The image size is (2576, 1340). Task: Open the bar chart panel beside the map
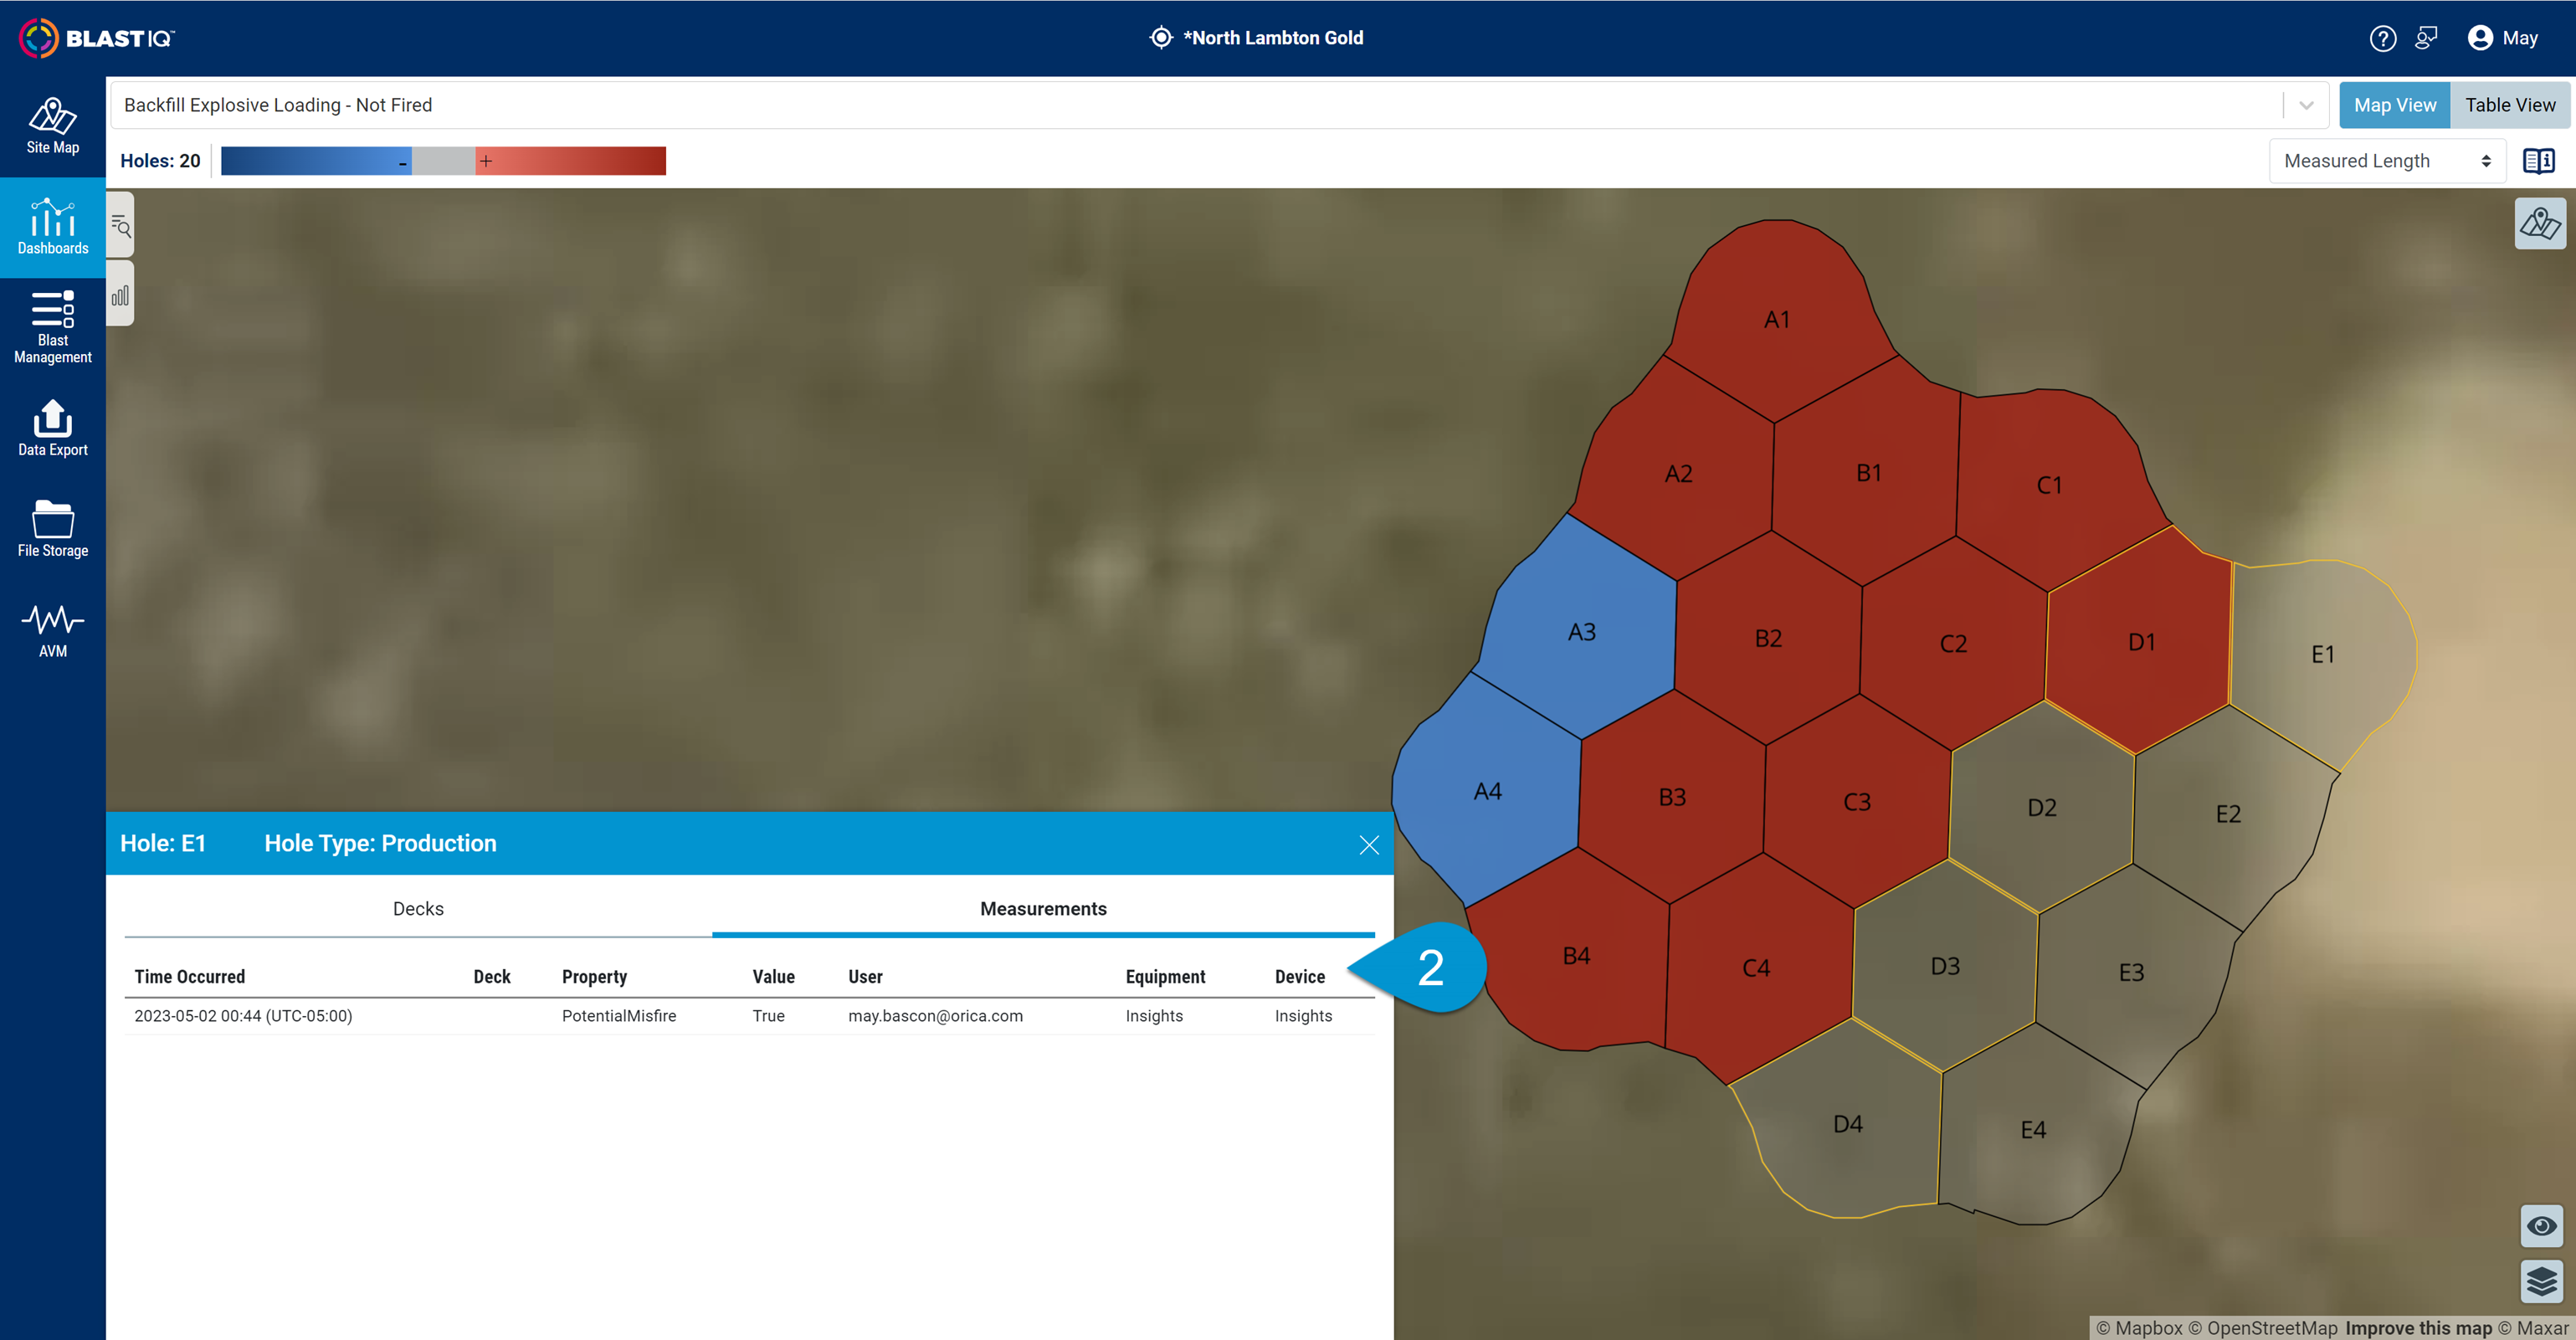pos(120,293)
